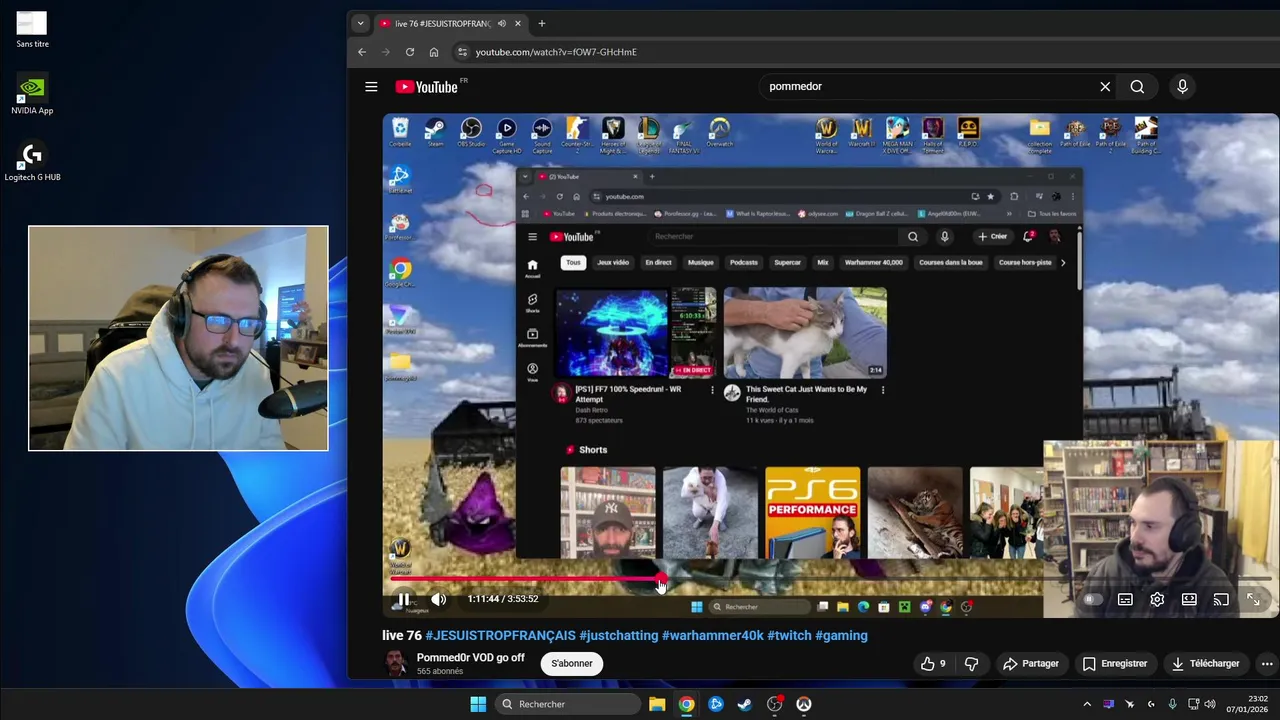
Task: Close the live 76 tab
Action: point(518,23)
